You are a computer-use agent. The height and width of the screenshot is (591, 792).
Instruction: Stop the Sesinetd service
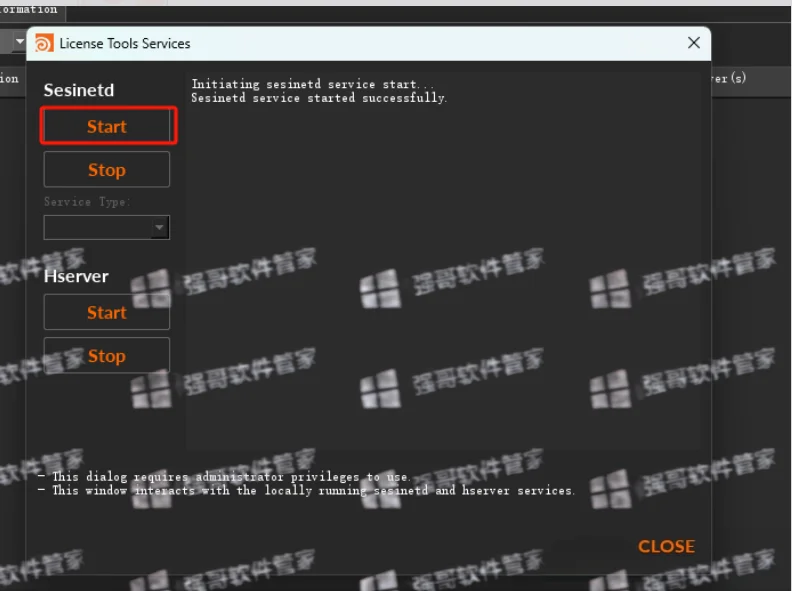click(x=107, y=170)
